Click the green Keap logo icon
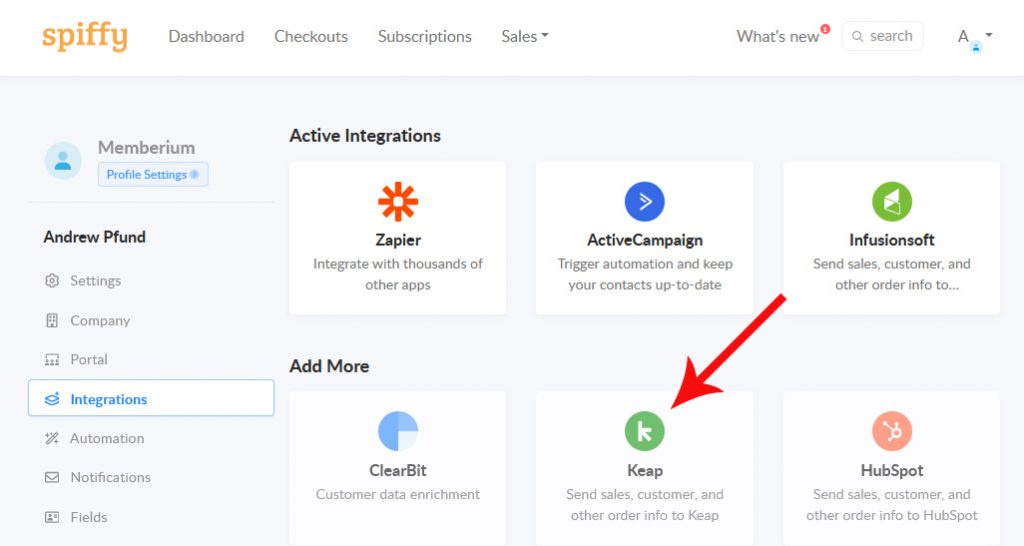This screenshot has height=546, width=1024. [x=645, y=431]
